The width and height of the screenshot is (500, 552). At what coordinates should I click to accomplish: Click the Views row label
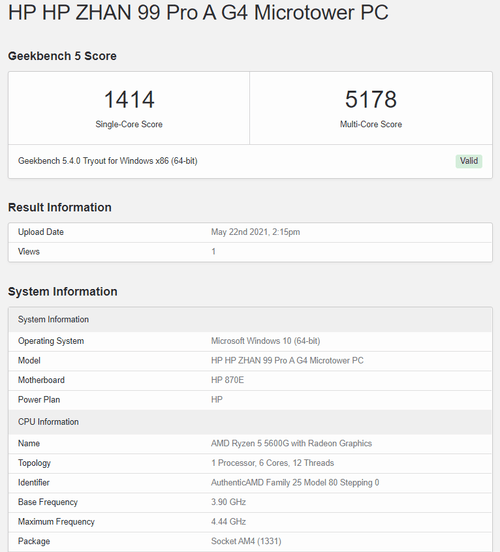29,252
